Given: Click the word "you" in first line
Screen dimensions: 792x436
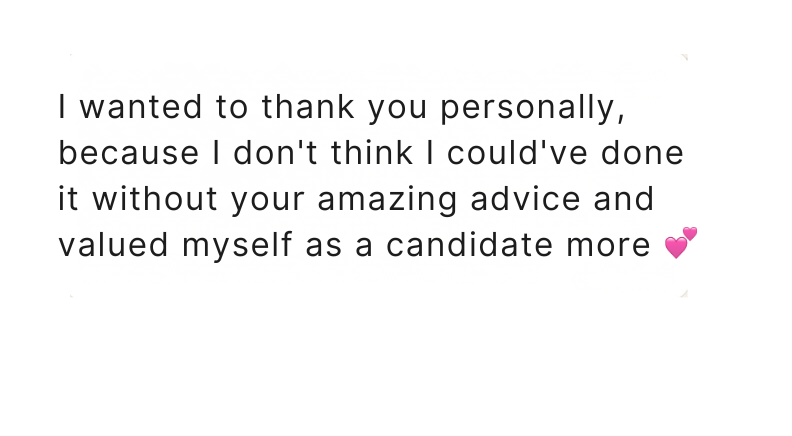Looking at the screenshot, I should click(398, 110).
